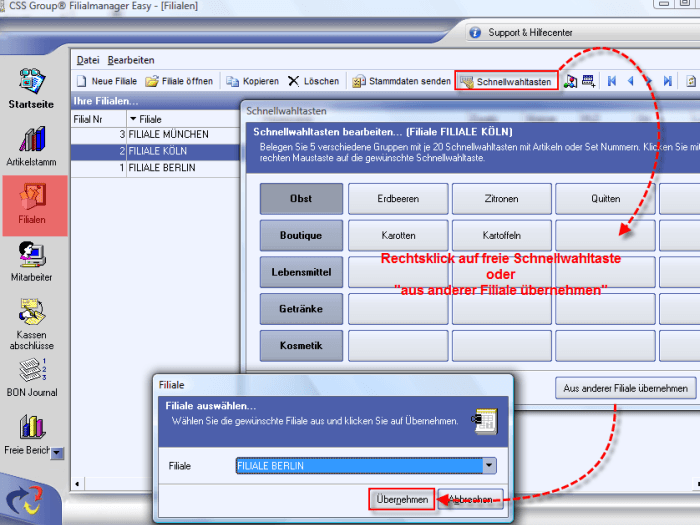This screenshot has width=700, height=525.
Task: Click the refresh arrows icon at the sidebar bottom
Action: click(25, 500)
